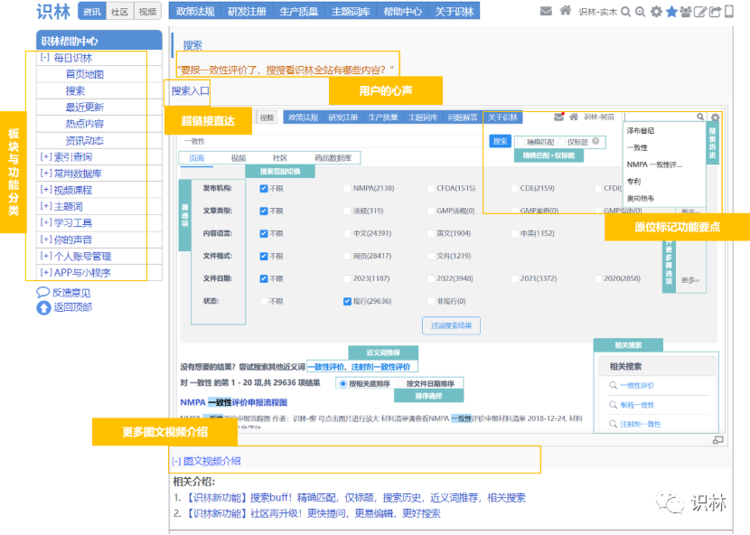The width and height of the screenshot is (750, 535).
Task: Toggle the 仅标题 checkbox
Action: tap(562, 142)
